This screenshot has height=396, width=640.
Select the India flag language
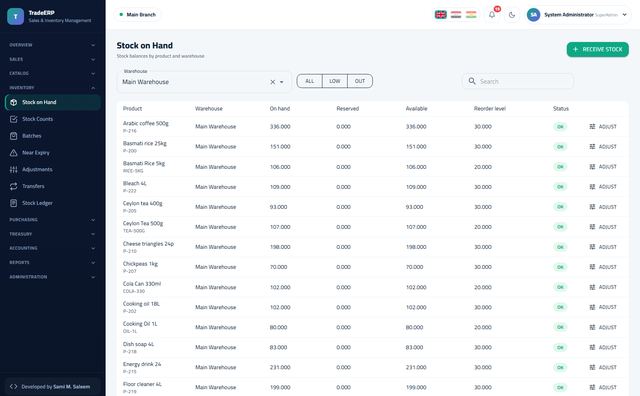[x=471, y=15]
